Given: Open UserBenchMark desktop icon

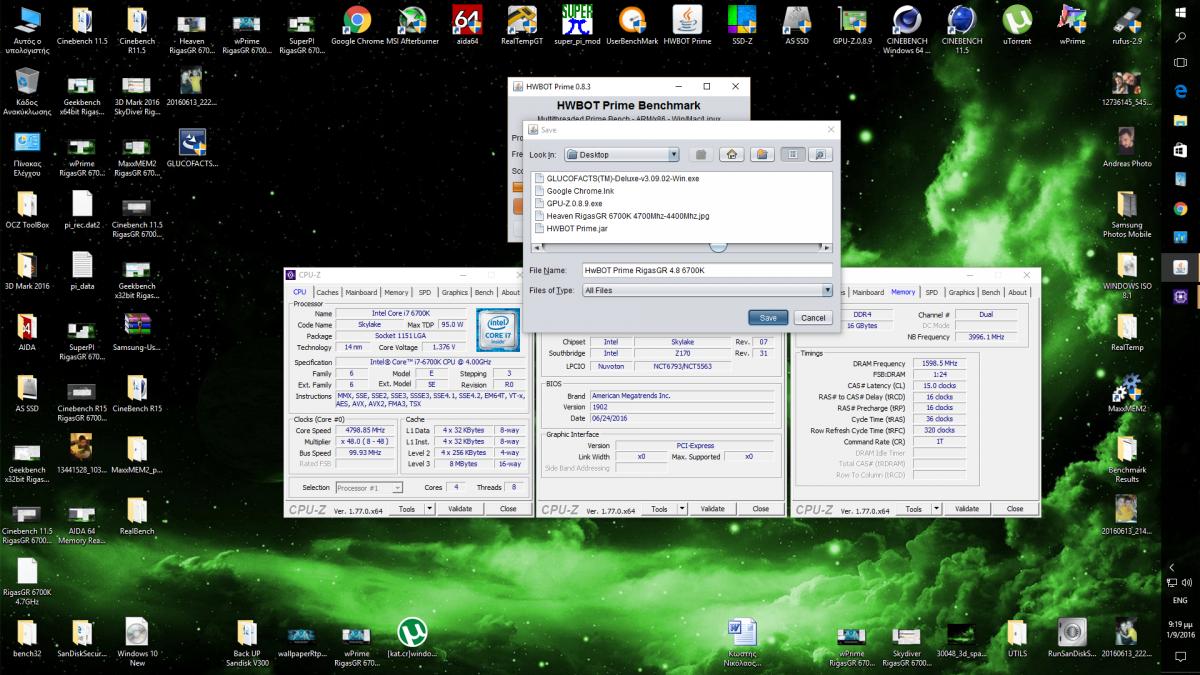Looking at the screenshot, I should point(632,25).
